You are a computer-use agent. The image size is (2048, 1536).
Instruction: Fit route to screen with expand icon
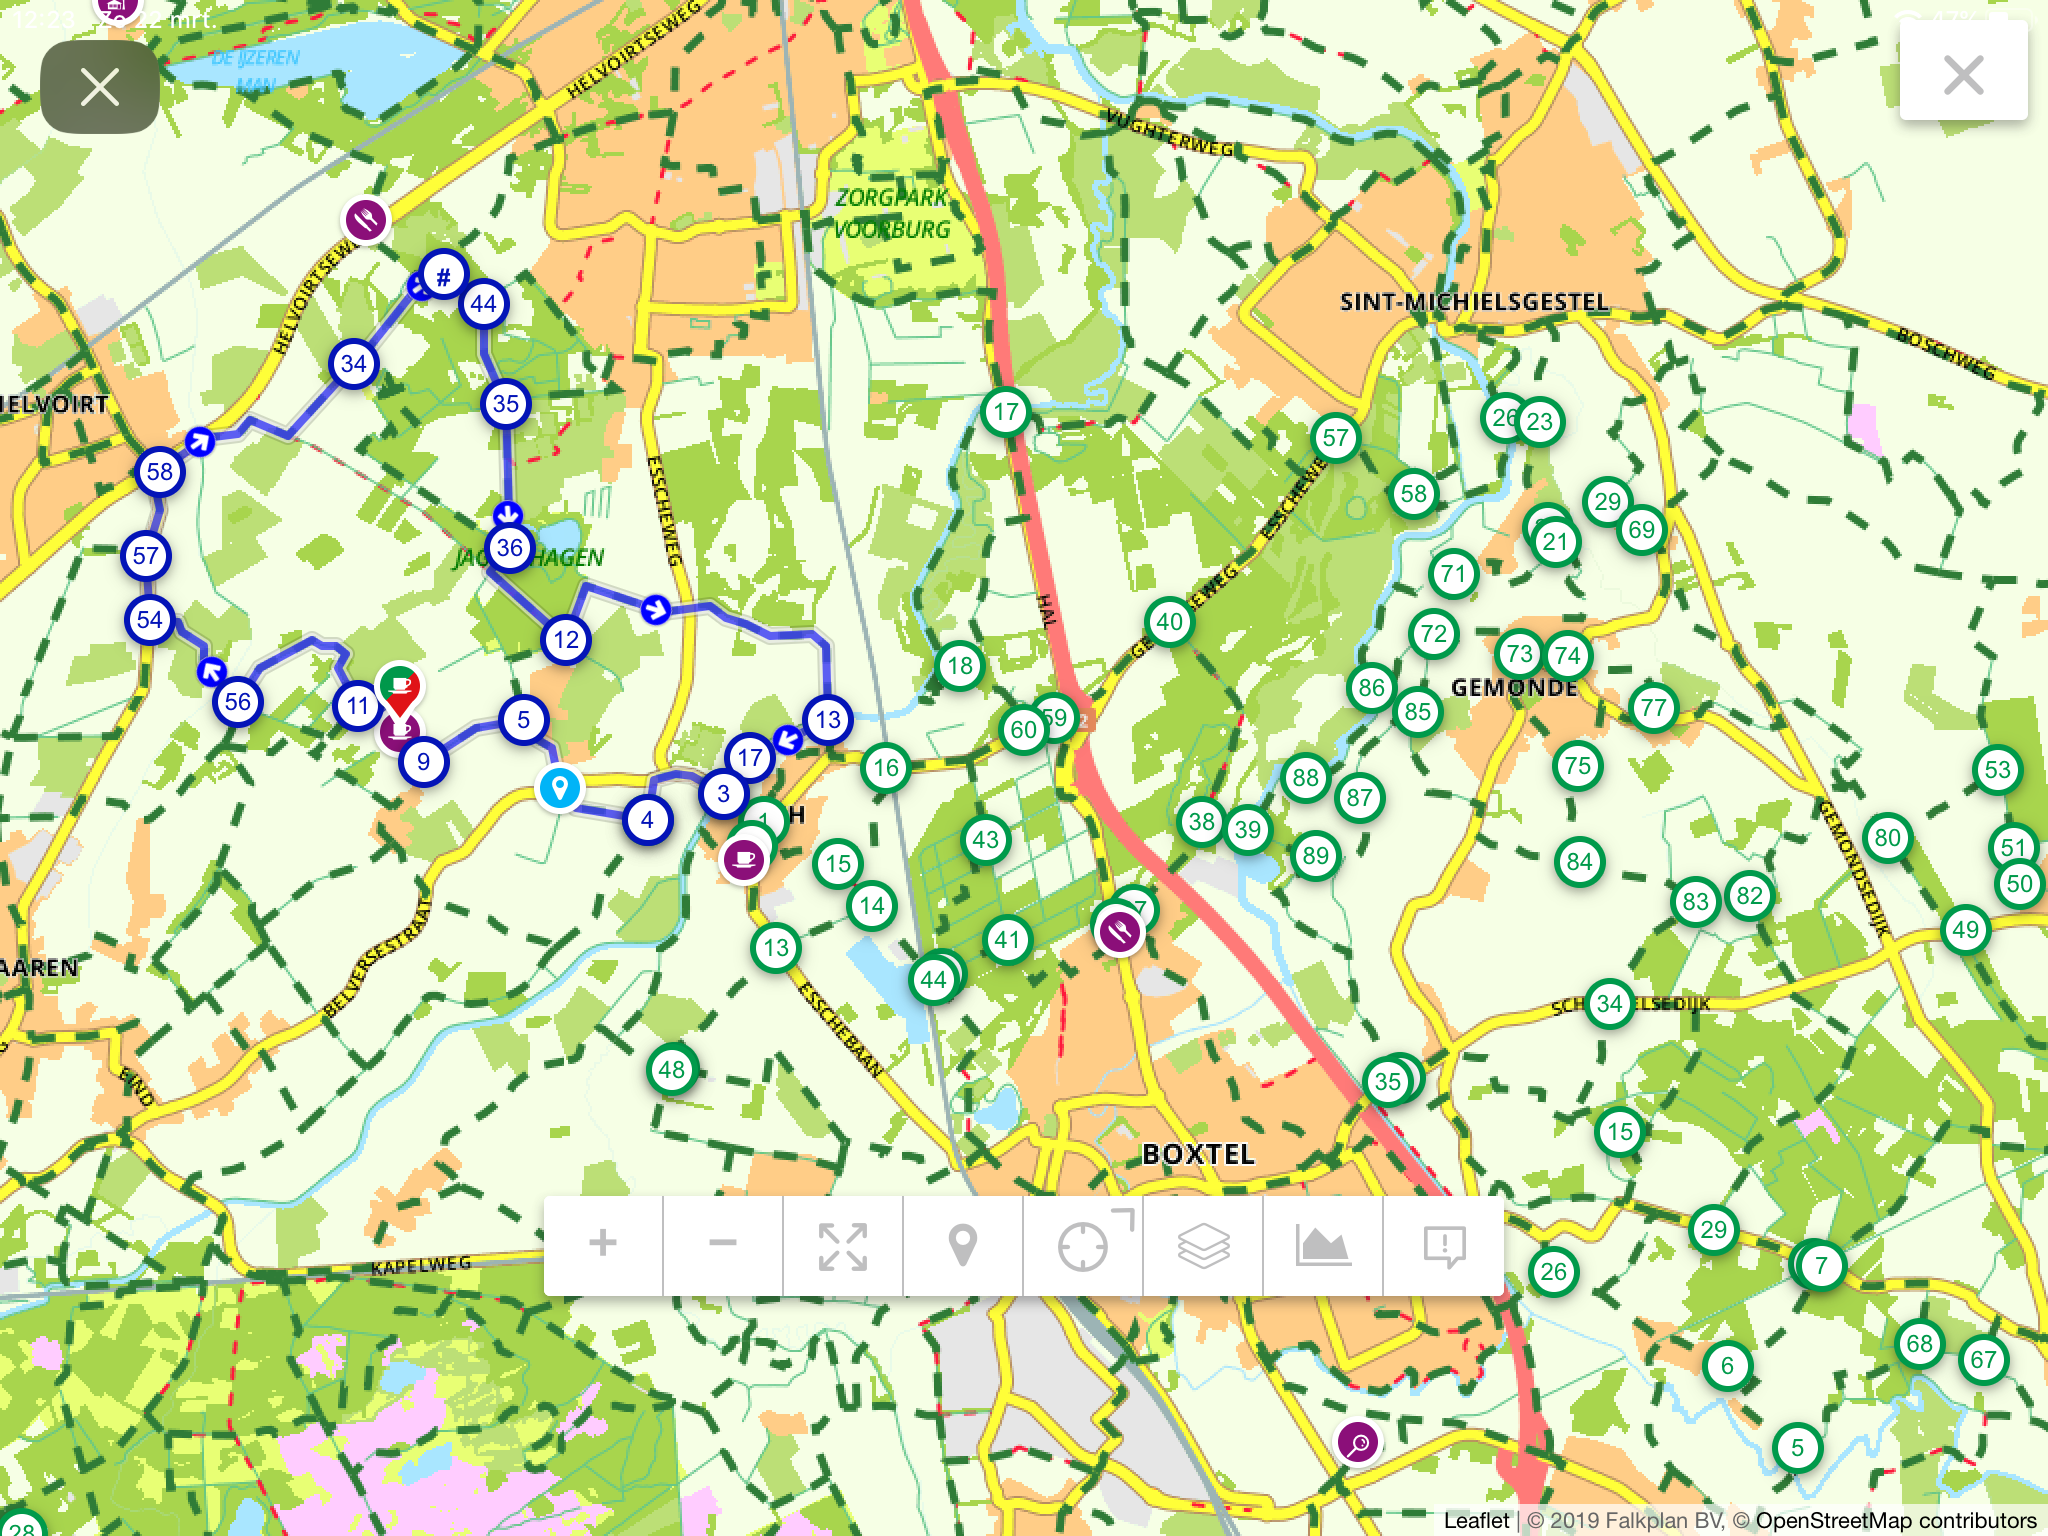point(843,1245)
